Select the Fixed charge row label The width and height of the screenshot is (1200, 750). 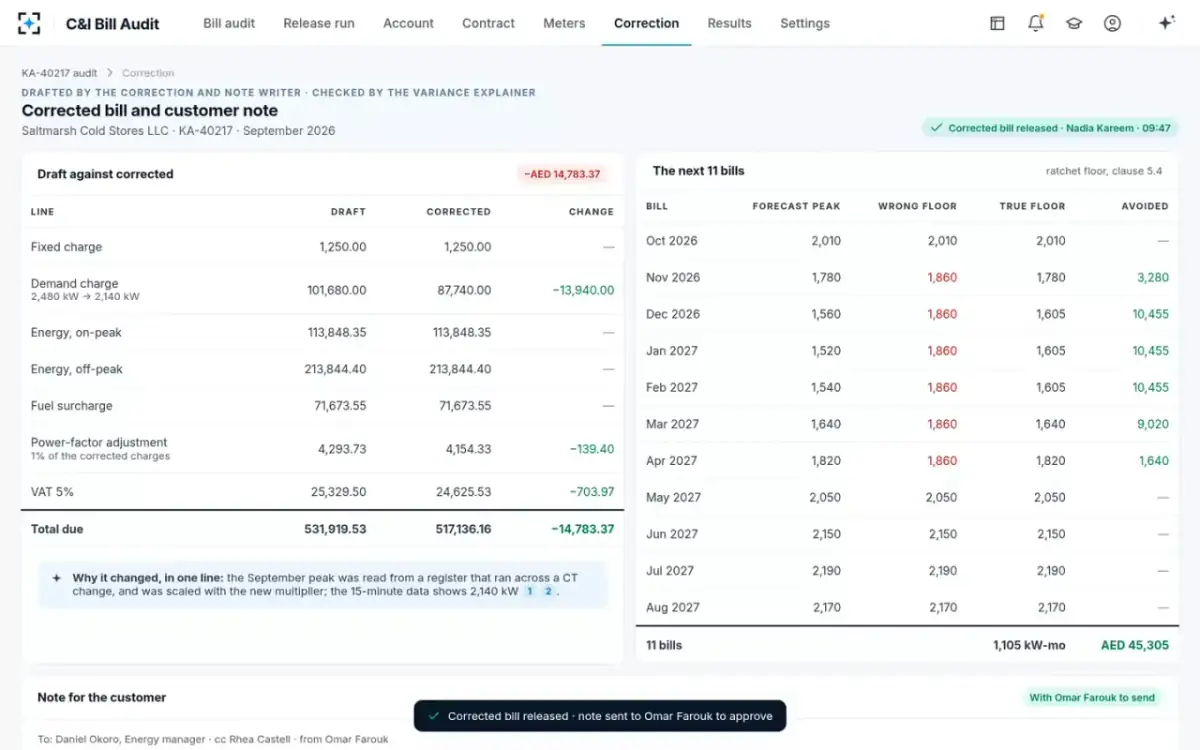66,247
